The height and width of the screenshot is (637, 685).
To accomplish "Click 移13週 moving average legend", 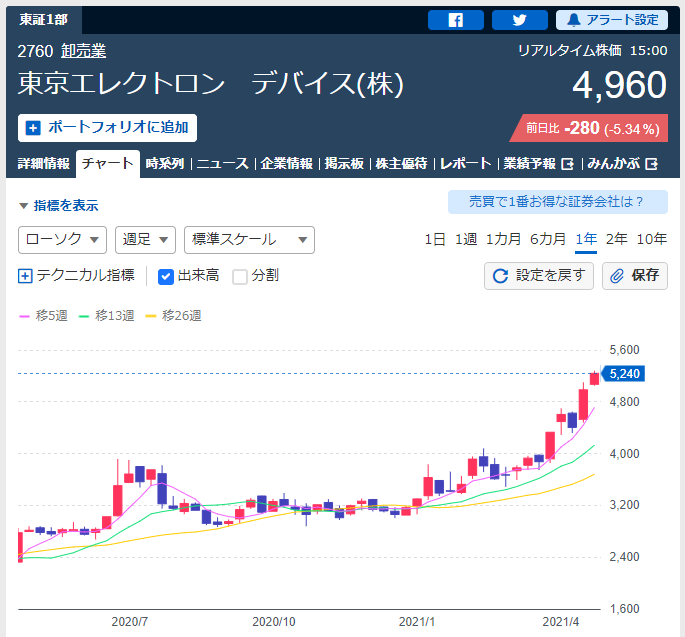I will point(107,315).
